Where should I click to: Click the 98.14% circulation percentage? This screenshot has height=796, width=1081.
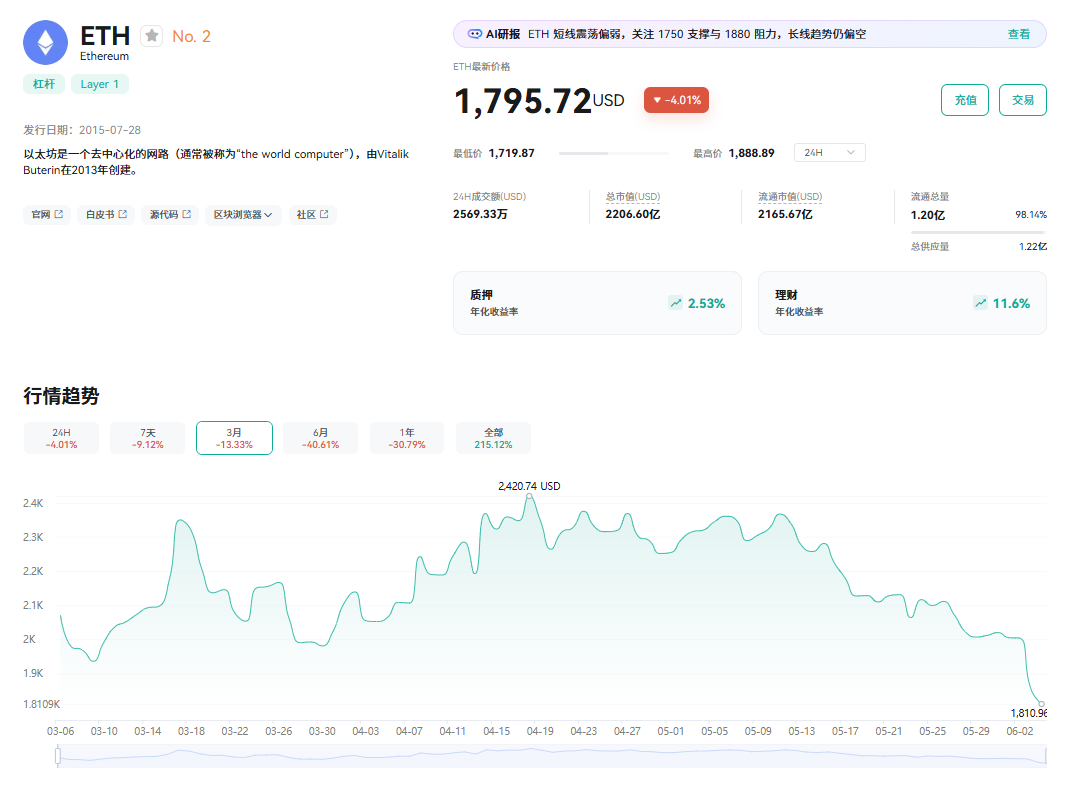point(1031,214)
